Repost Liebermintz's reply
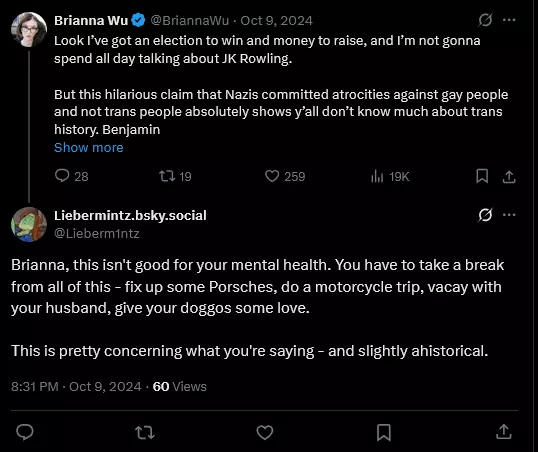 pos(145,432)
